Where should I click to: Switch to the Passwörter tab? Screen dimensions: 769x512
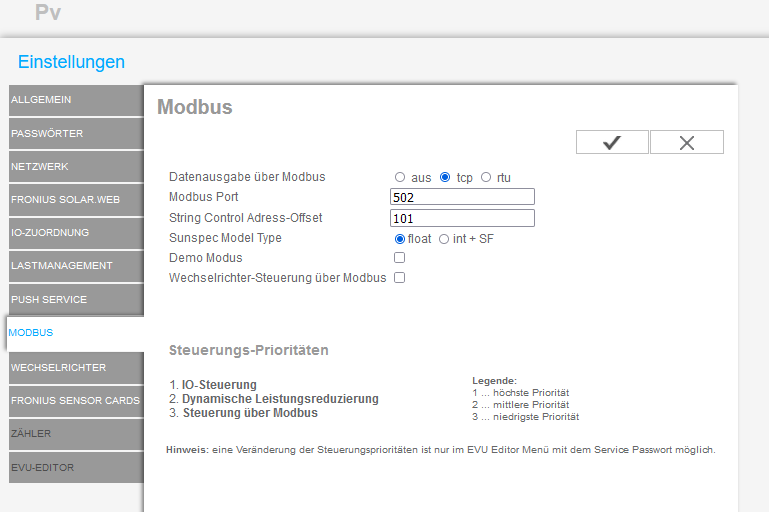tap(76, 133)
